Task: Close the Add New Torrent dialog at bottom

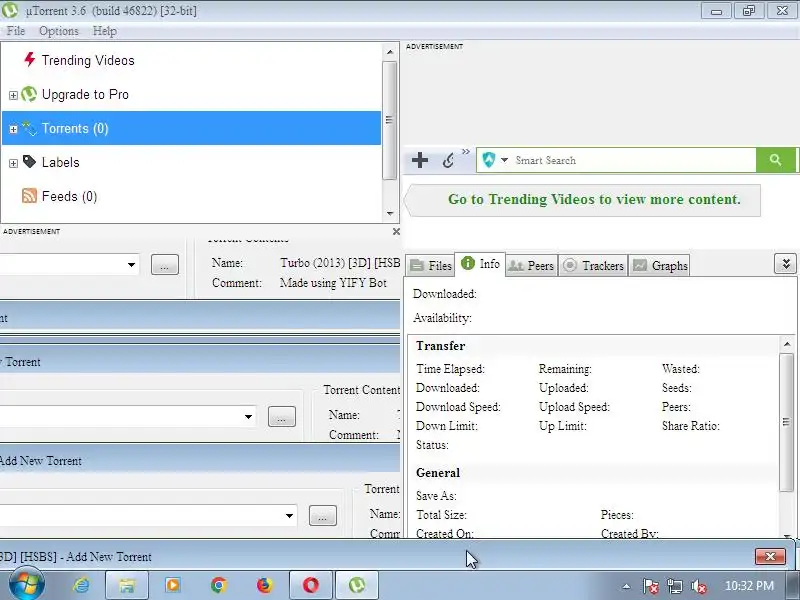Action: pos(770,556)
